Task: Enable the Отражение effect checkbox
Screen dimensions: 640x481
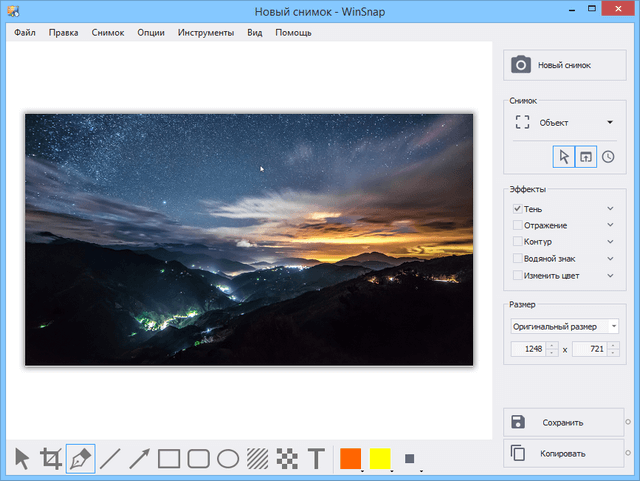Action: pos(517,225)
